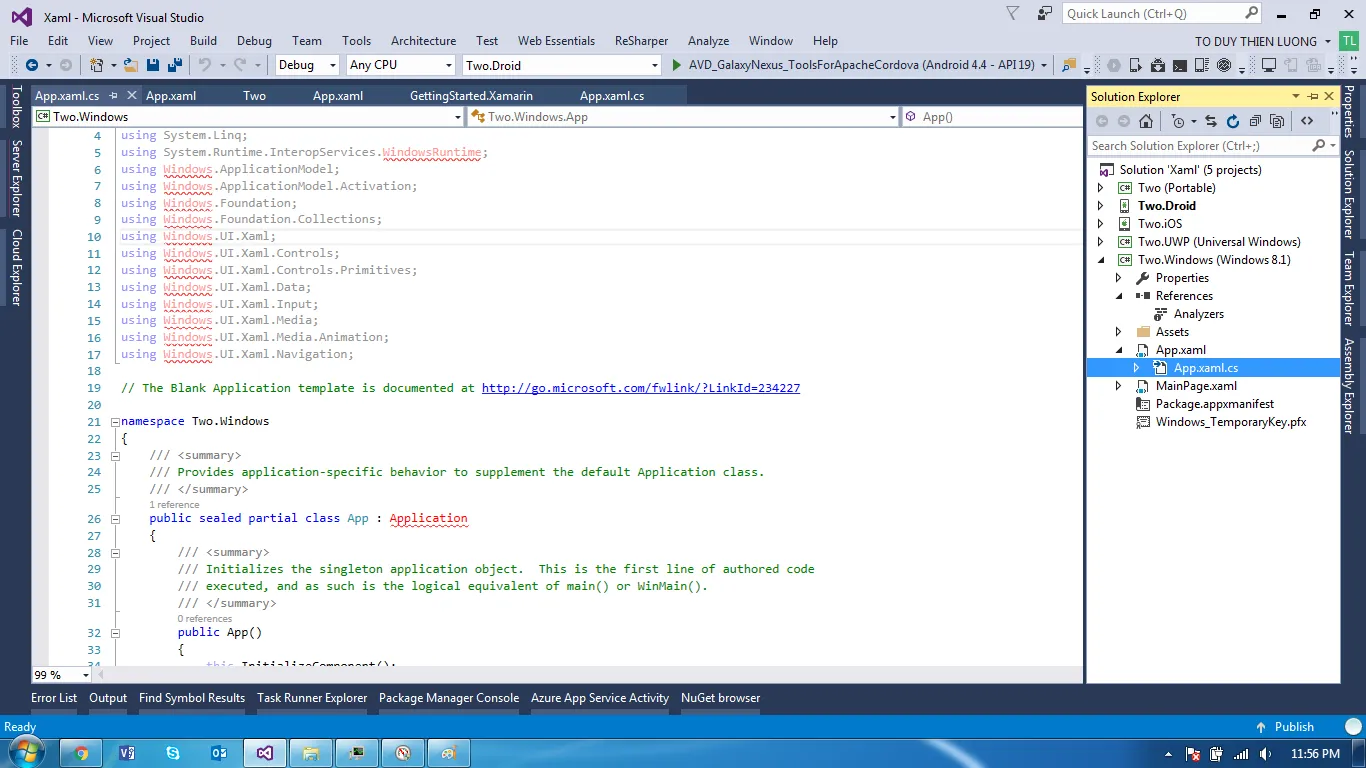Switch to the Two document tab
Screen dimensions: 1366x768
click(255, 96)
